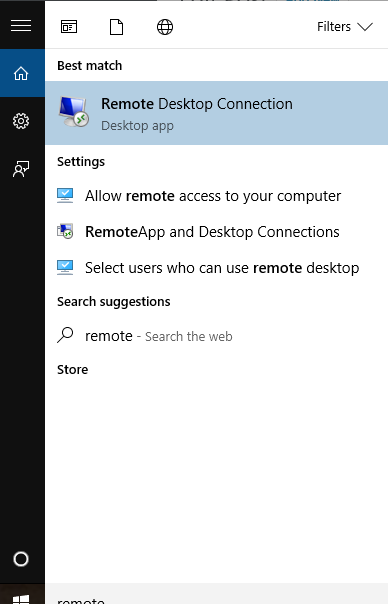Click the magnifier icon beside remote suggestion
388x604 pixels.
(65, 335)
